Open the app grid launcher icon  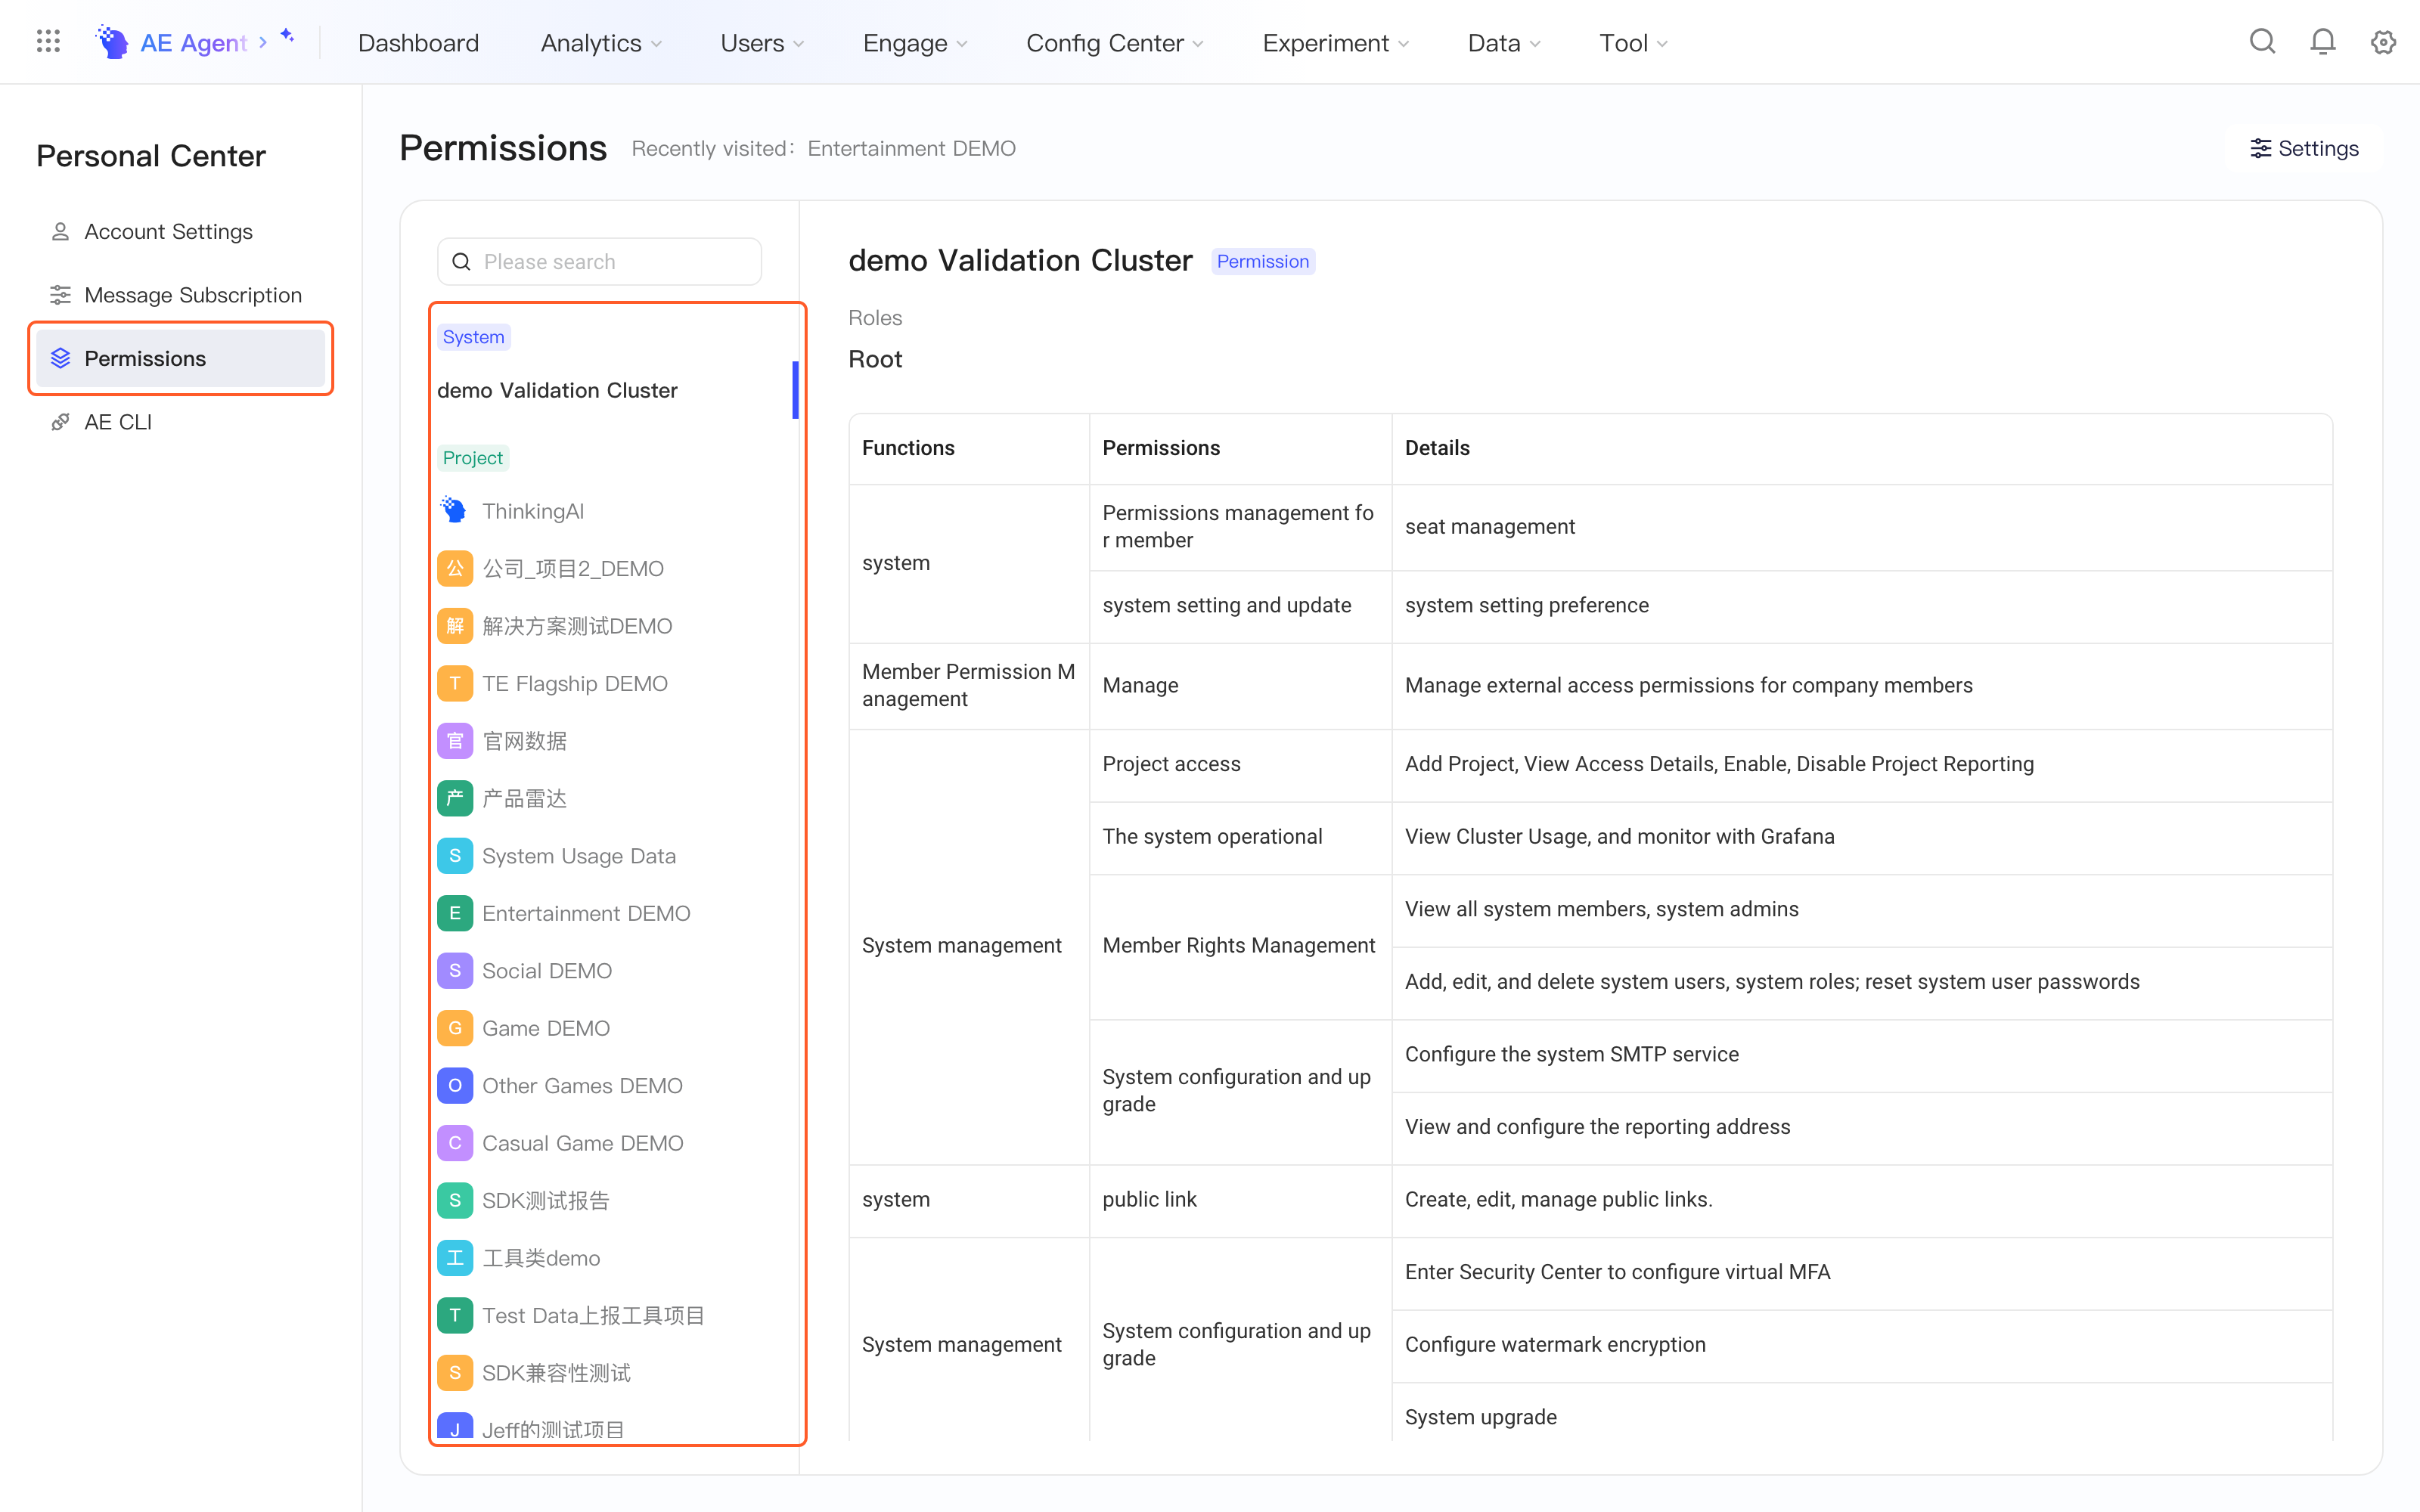[x=48, y=42]
